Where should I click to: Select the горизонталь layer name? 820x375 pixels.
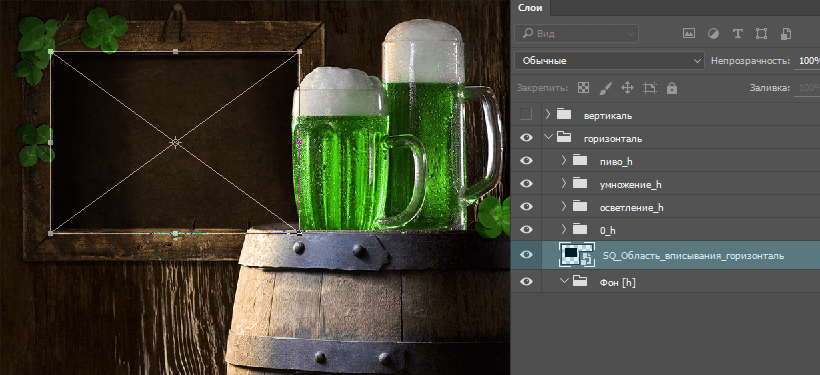pyautogui.click(x=613, y=139)
